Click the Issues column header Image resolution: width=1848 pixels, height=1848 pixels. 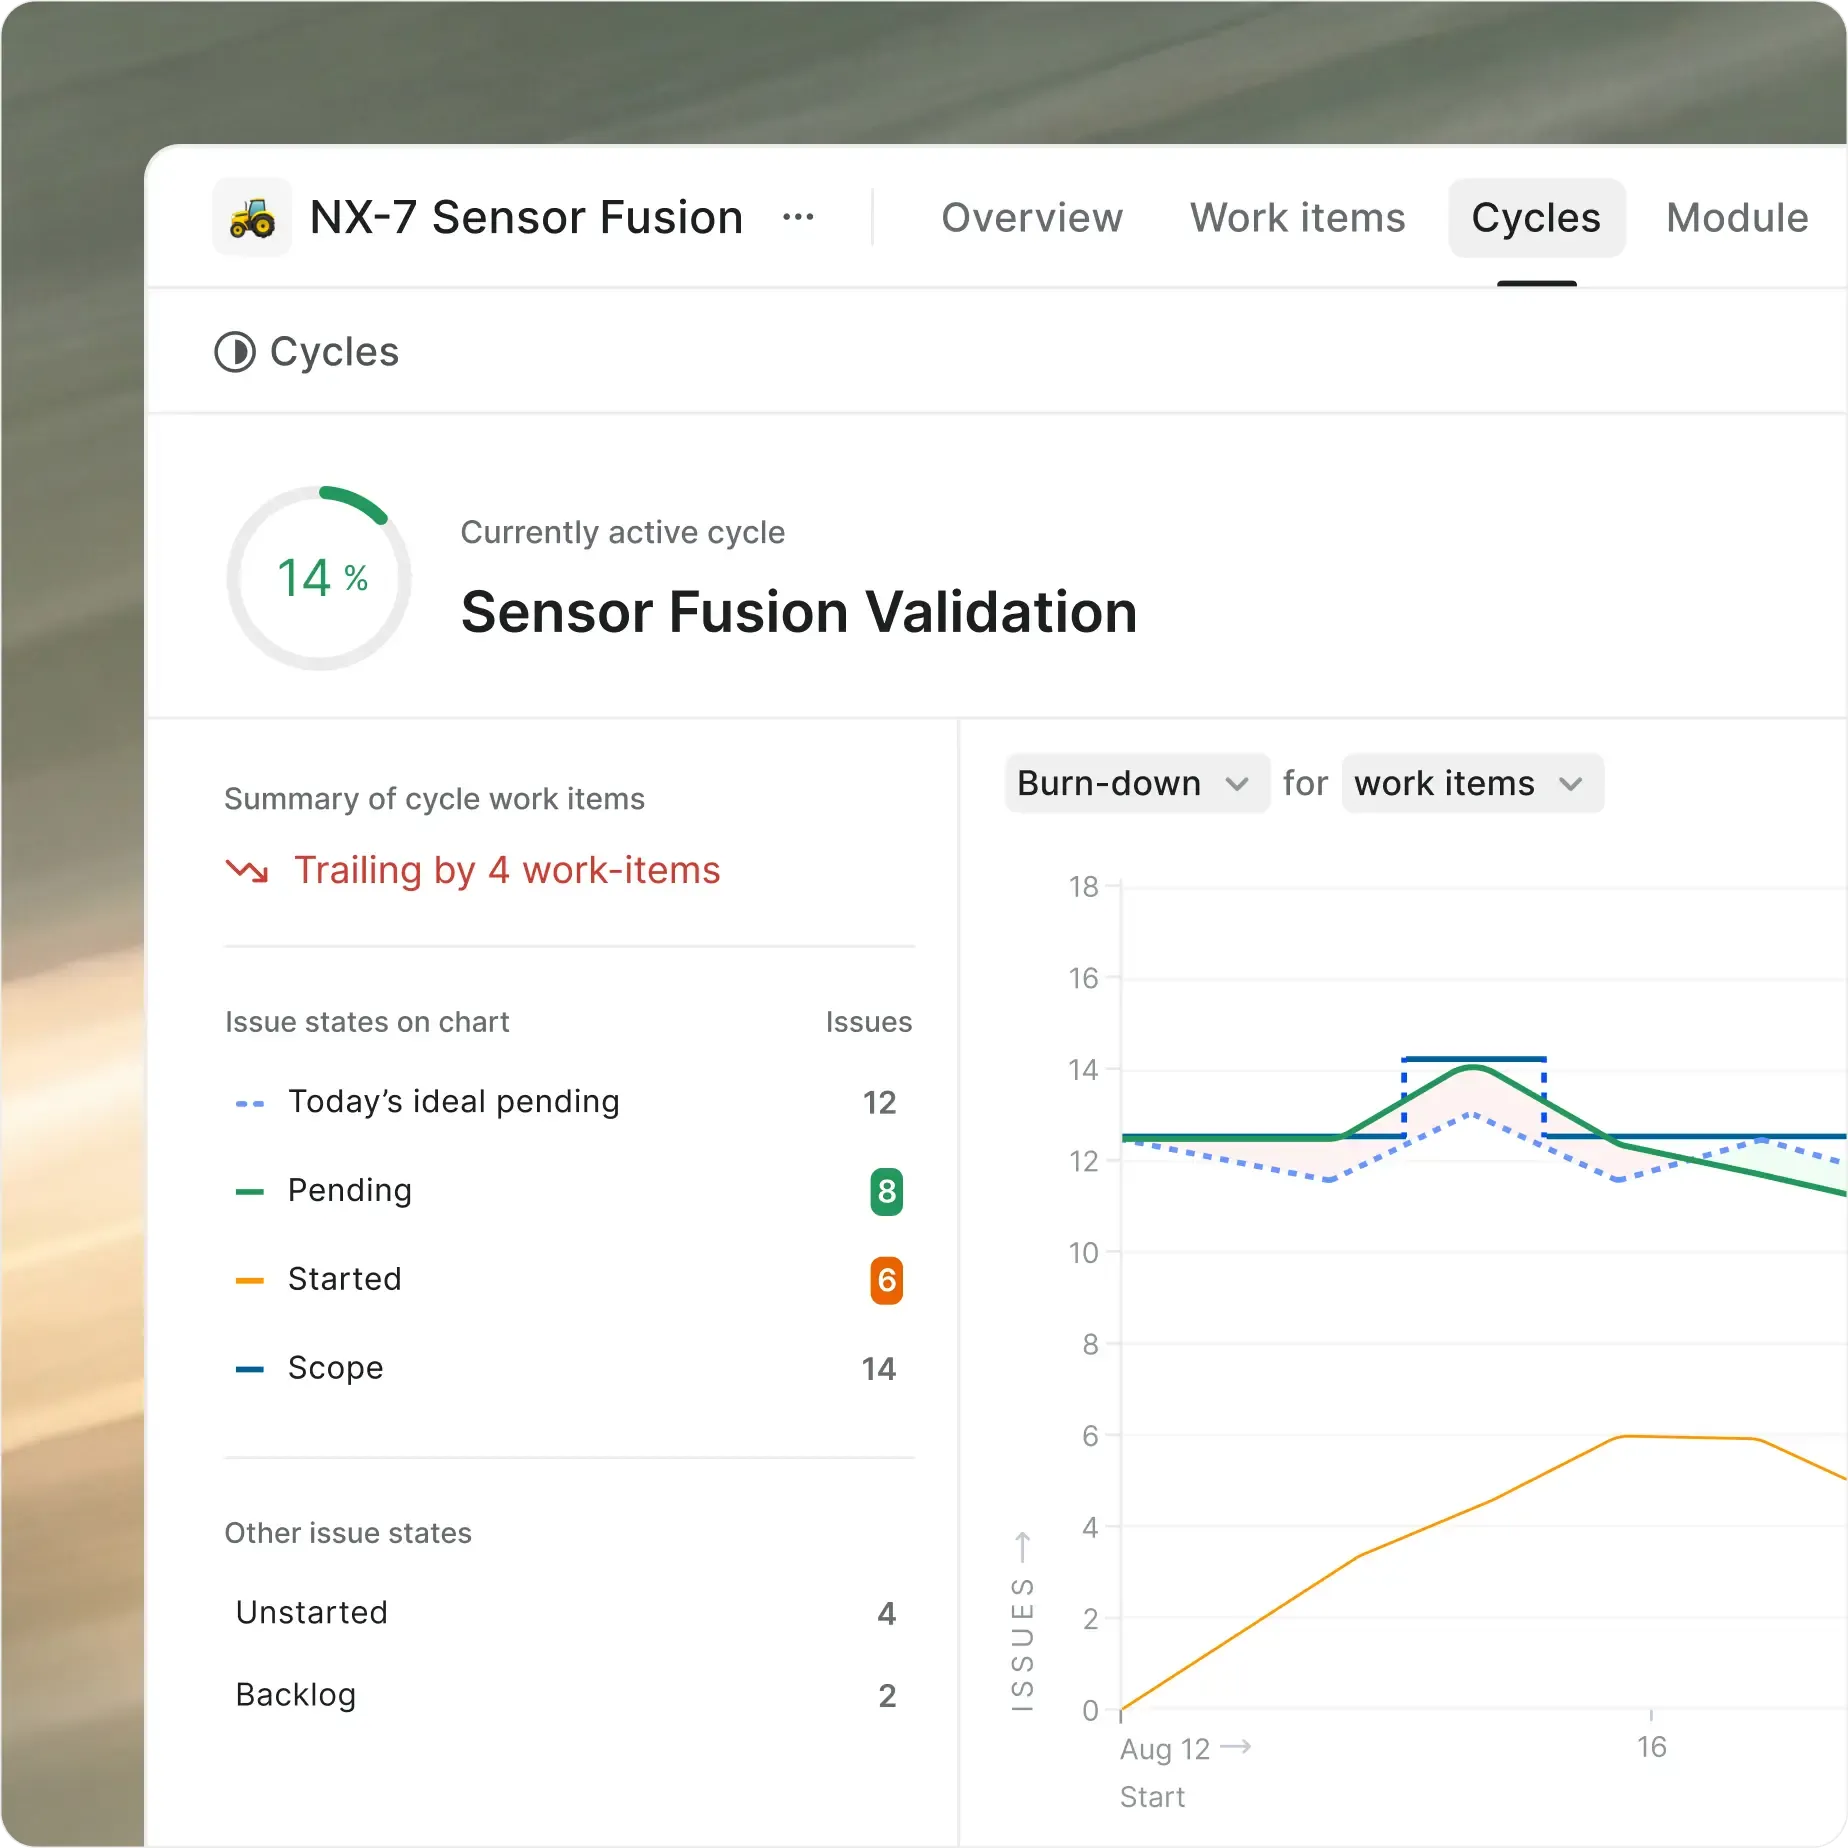[x=869, y=1022]
